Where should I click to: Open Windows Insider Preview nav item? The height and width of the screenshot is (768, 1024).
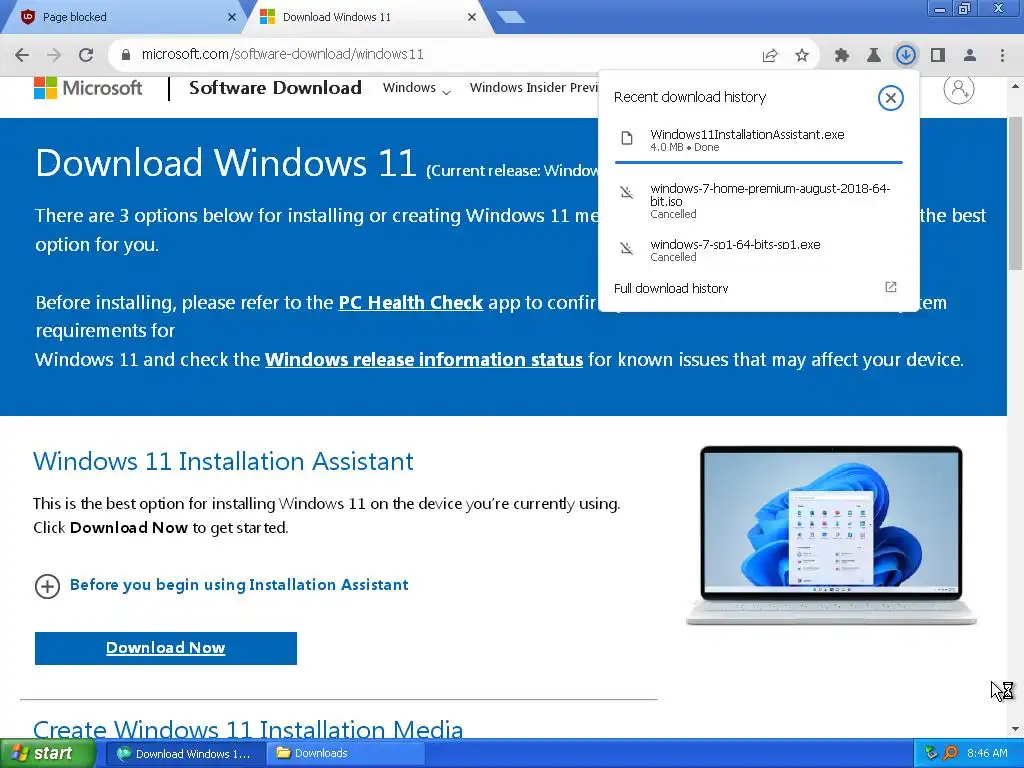click(534, 88)
